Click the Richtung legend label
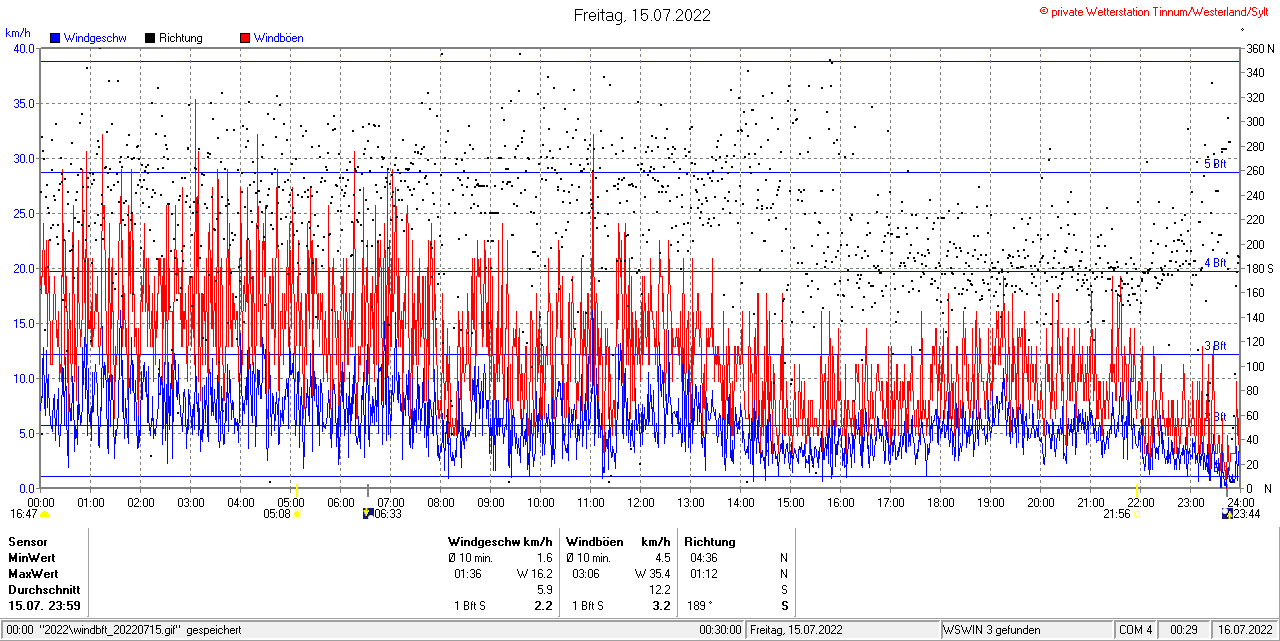Viewport: 1280px width, 641px height. coord(181,38)
